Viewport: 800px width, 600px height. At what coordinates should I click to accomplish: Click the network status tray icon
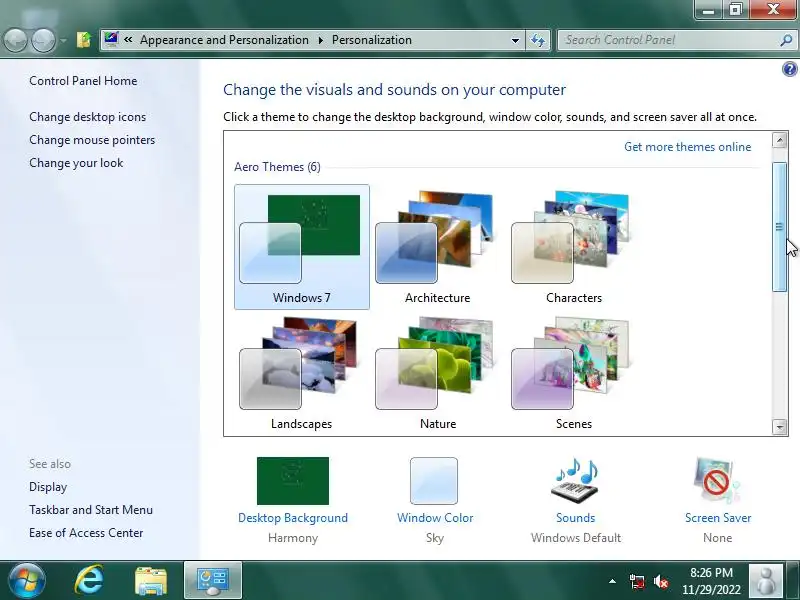tap(637, 582)
